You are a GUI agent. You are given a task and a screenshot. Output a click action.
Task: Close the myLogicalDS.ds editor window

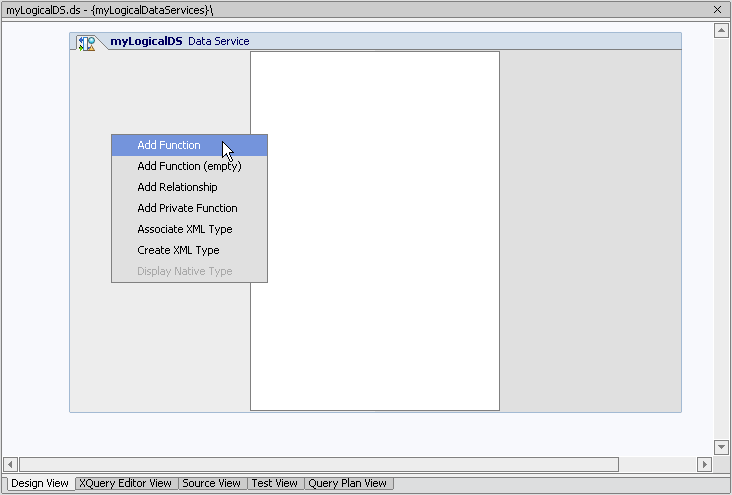coord(718,9)
